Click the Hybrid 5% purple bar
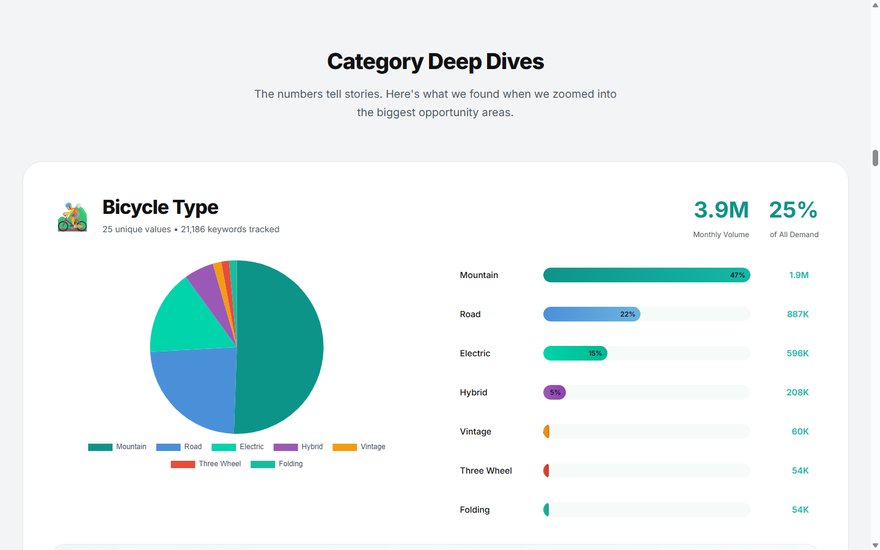Screen dimensions: 880x550 (554, 392)
